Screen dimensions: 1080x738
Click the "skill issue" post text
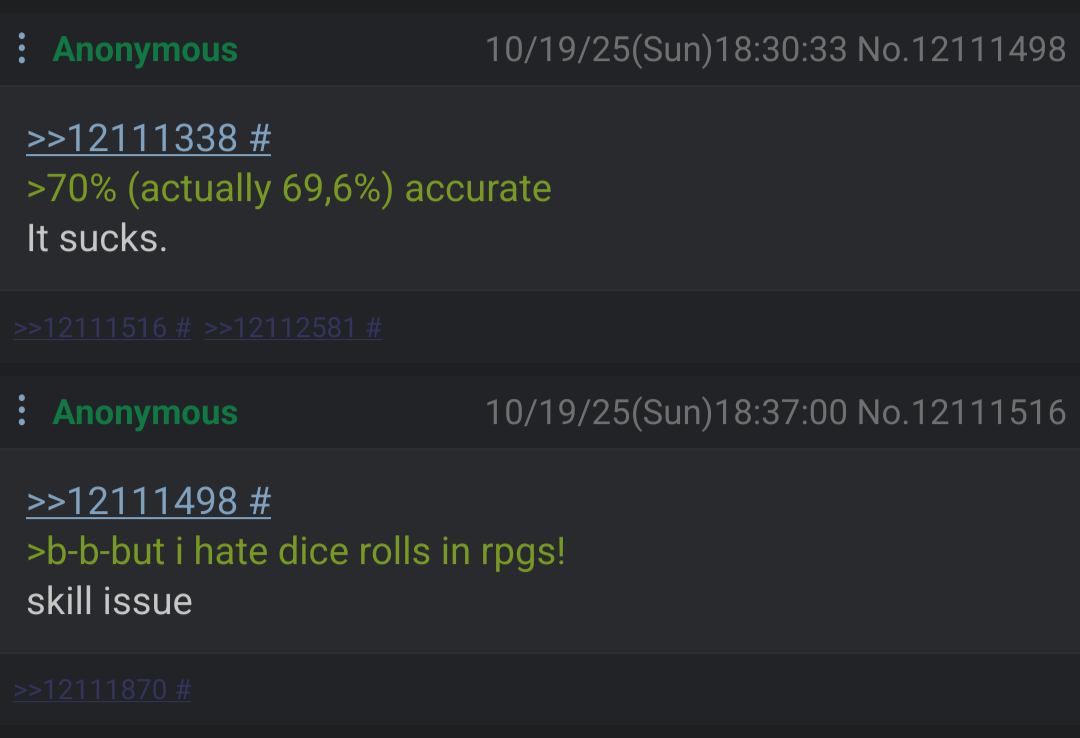(x=110, y=601)
